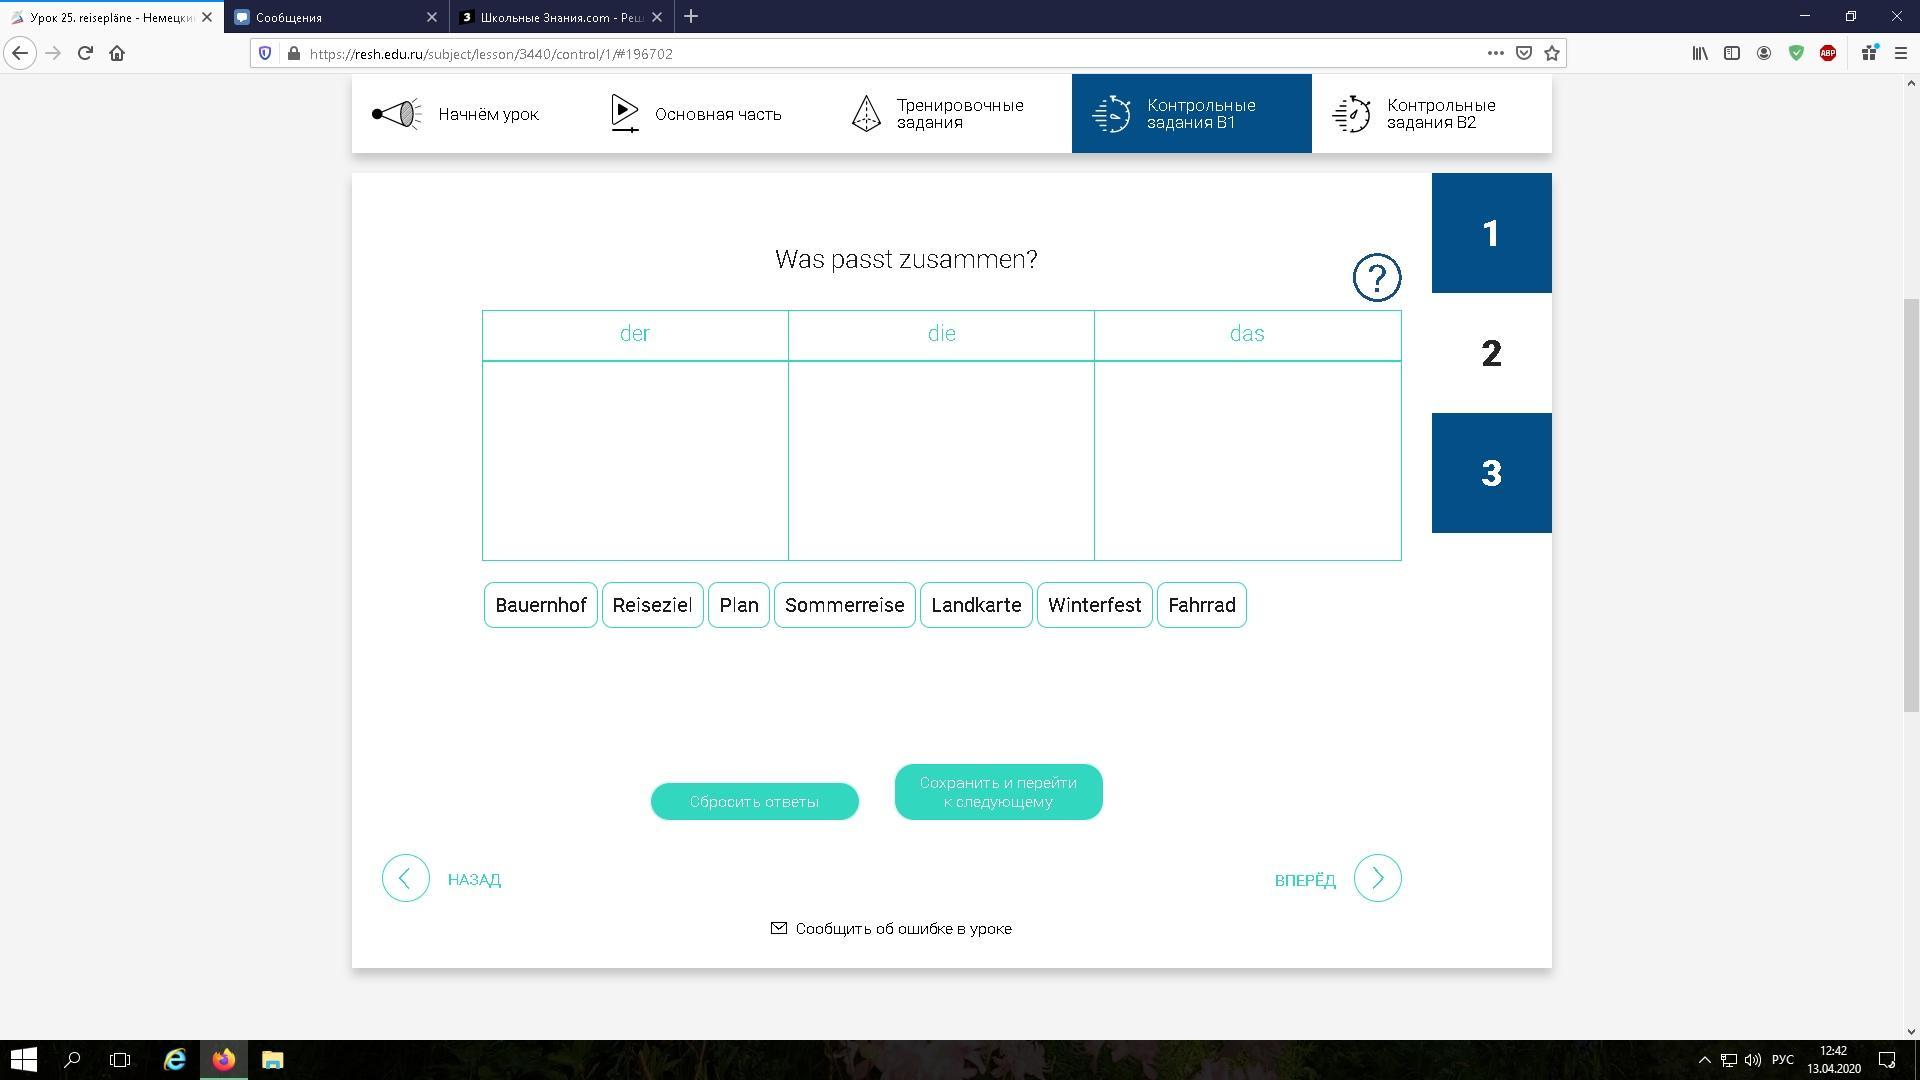Select the Bauernhof word tile
The width and height of the screenshot is (1920, 1080).
(x=540, y=605)
